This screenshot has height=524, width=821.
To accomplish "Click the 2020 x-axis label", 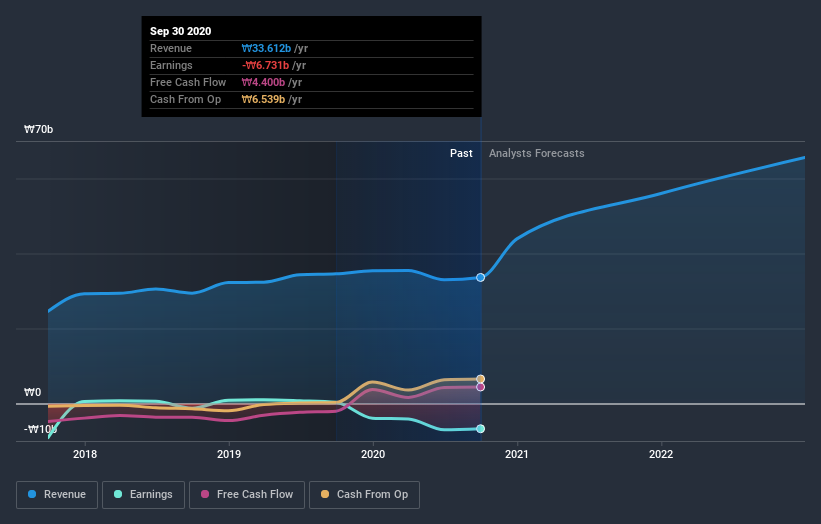I will pos(373,454).
